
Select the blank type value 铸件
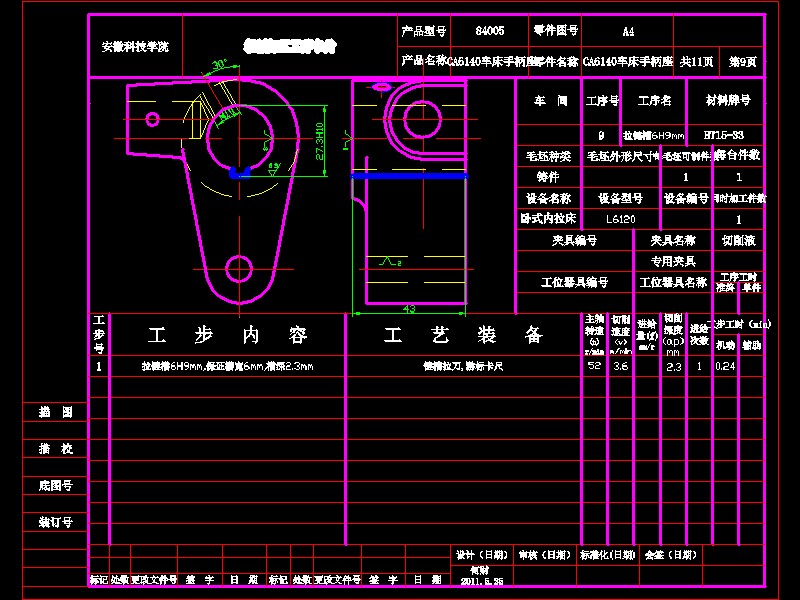[548, 177]
